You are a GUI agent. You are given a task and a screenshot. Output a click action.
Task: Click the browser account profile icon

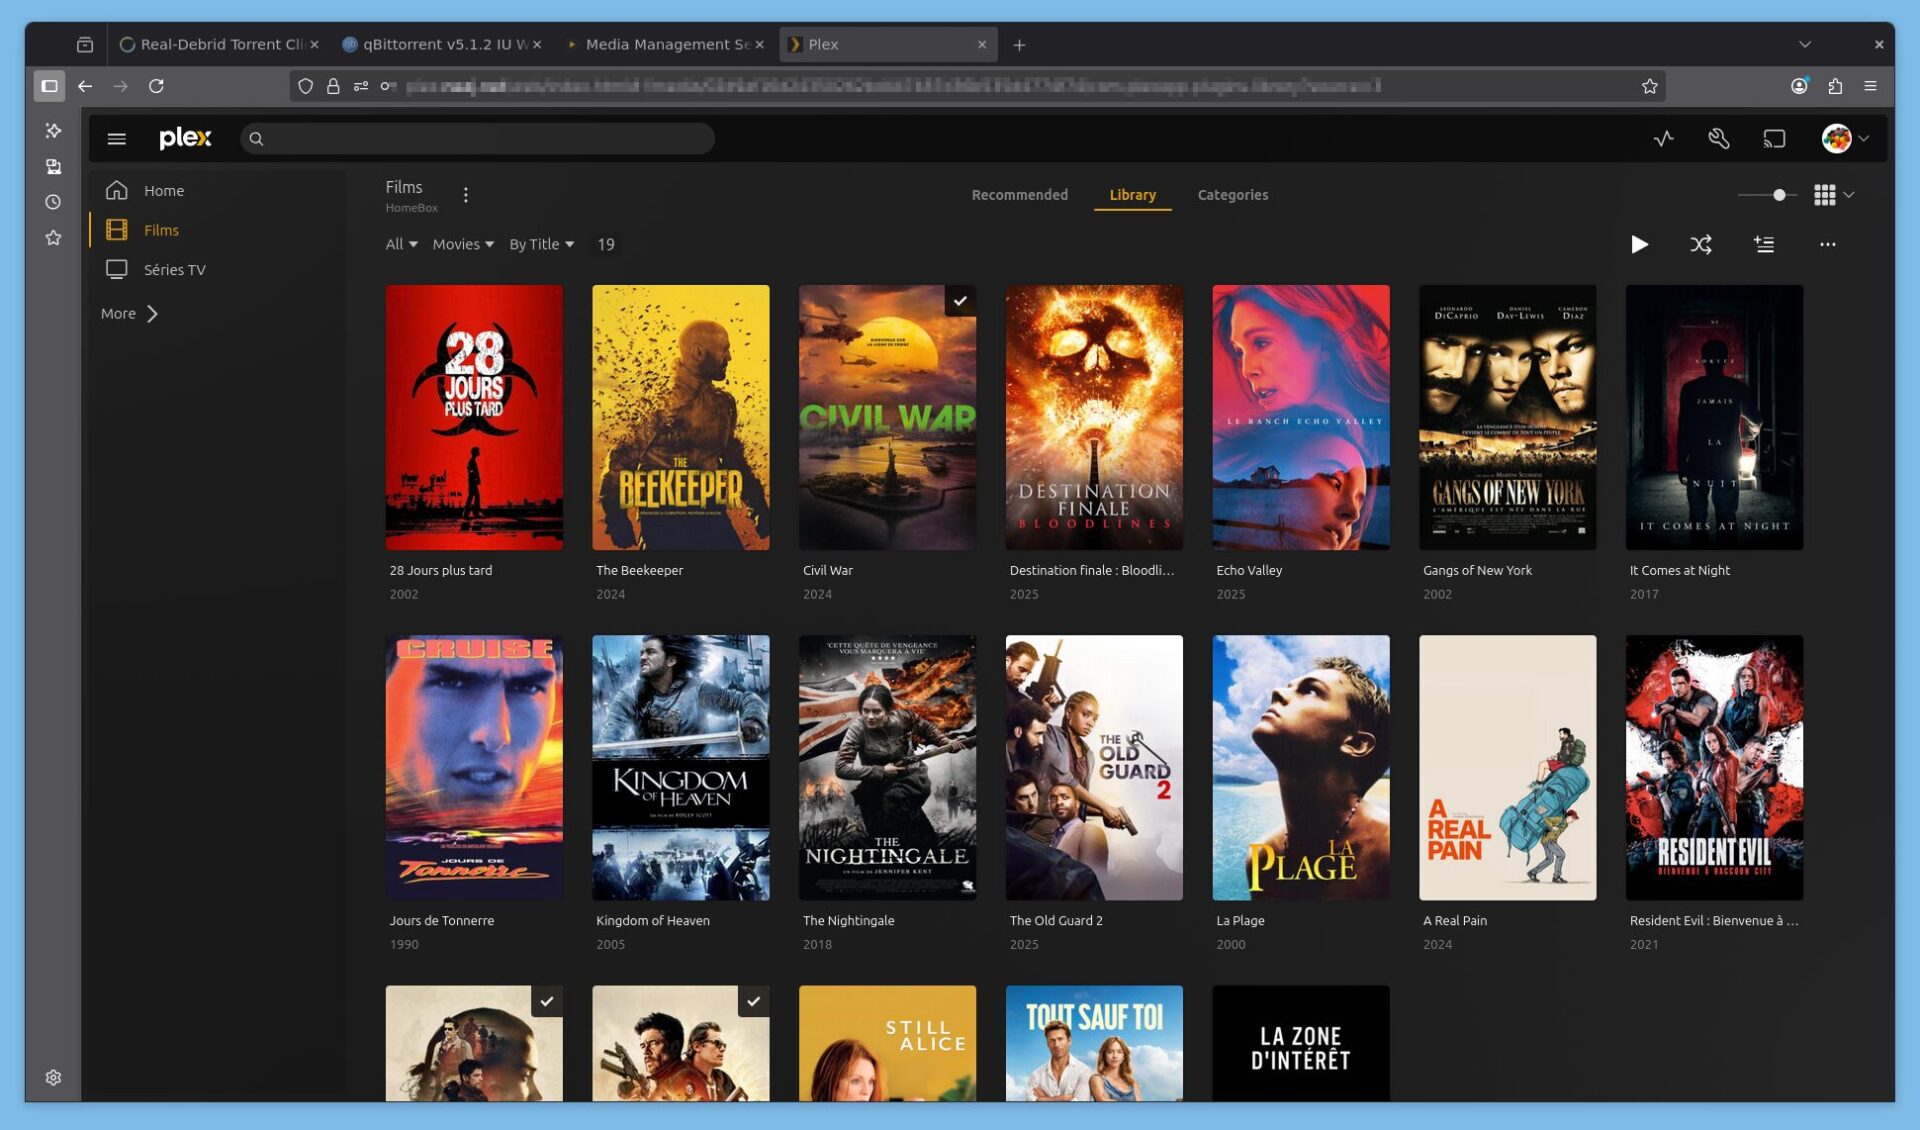tap(1799, 86)
